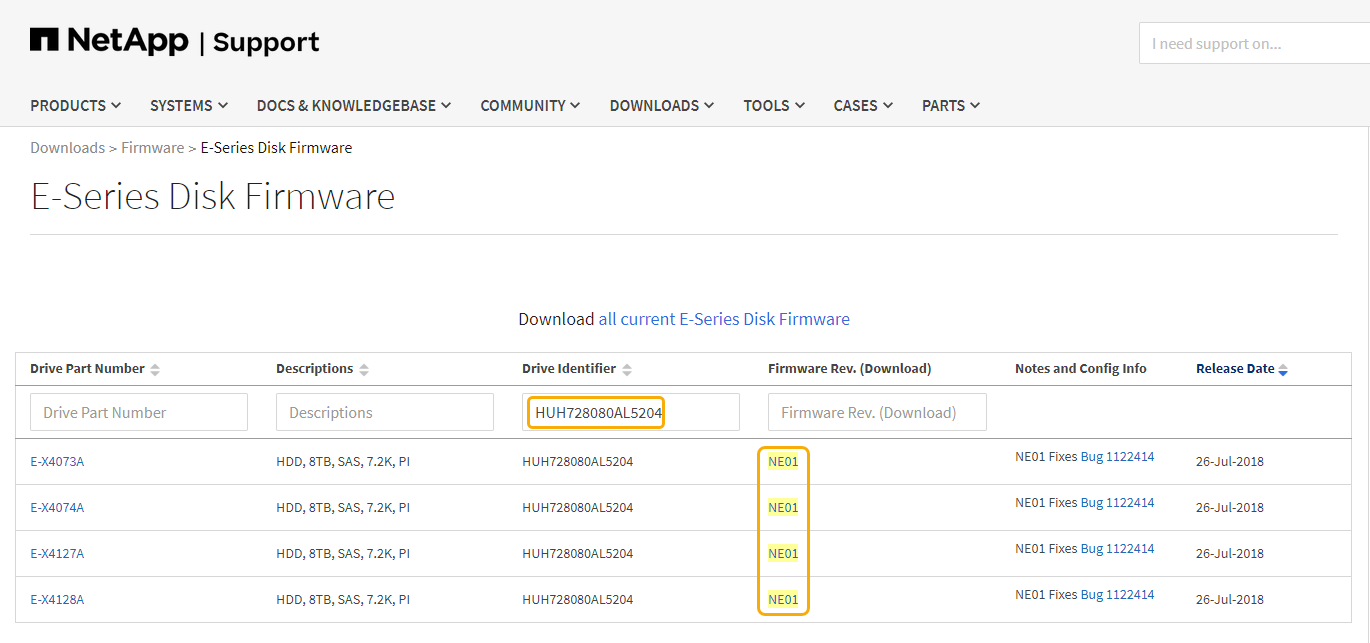The height and width of the screenshot is (643, 1370).
Task: Download NE01 firmware for E-X4128A
Action: click(x=783, y=599)
